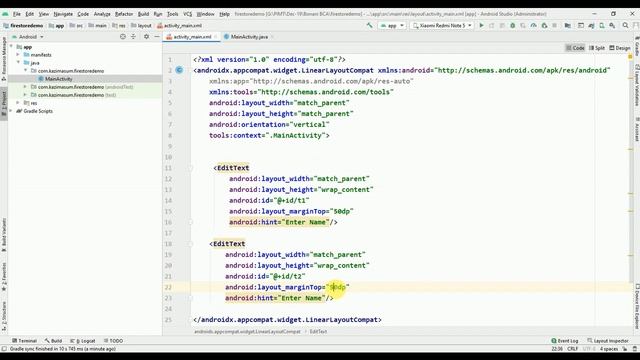640x360 pixels.
Task: Open the SDK Manager icon
Action: [612, 25]
